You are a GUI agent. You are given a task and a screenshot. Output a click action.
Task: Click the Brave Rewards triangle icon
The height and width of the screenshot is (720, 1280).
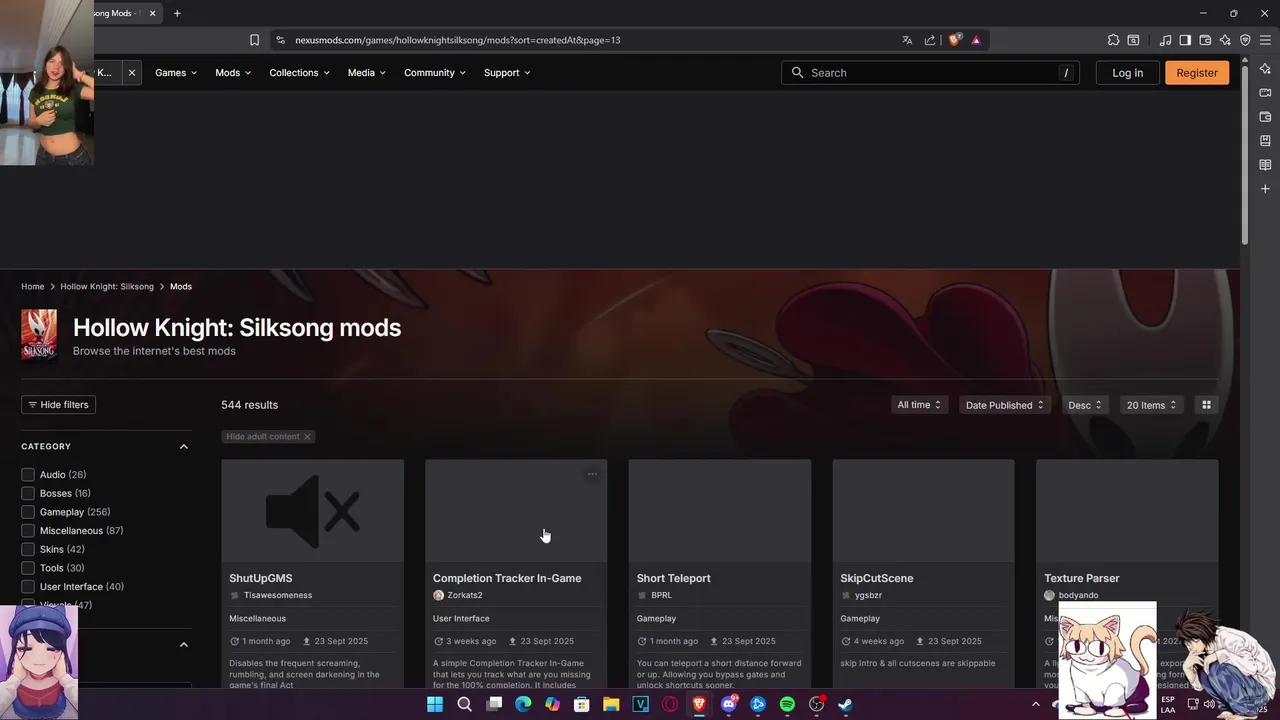(976, 40)
